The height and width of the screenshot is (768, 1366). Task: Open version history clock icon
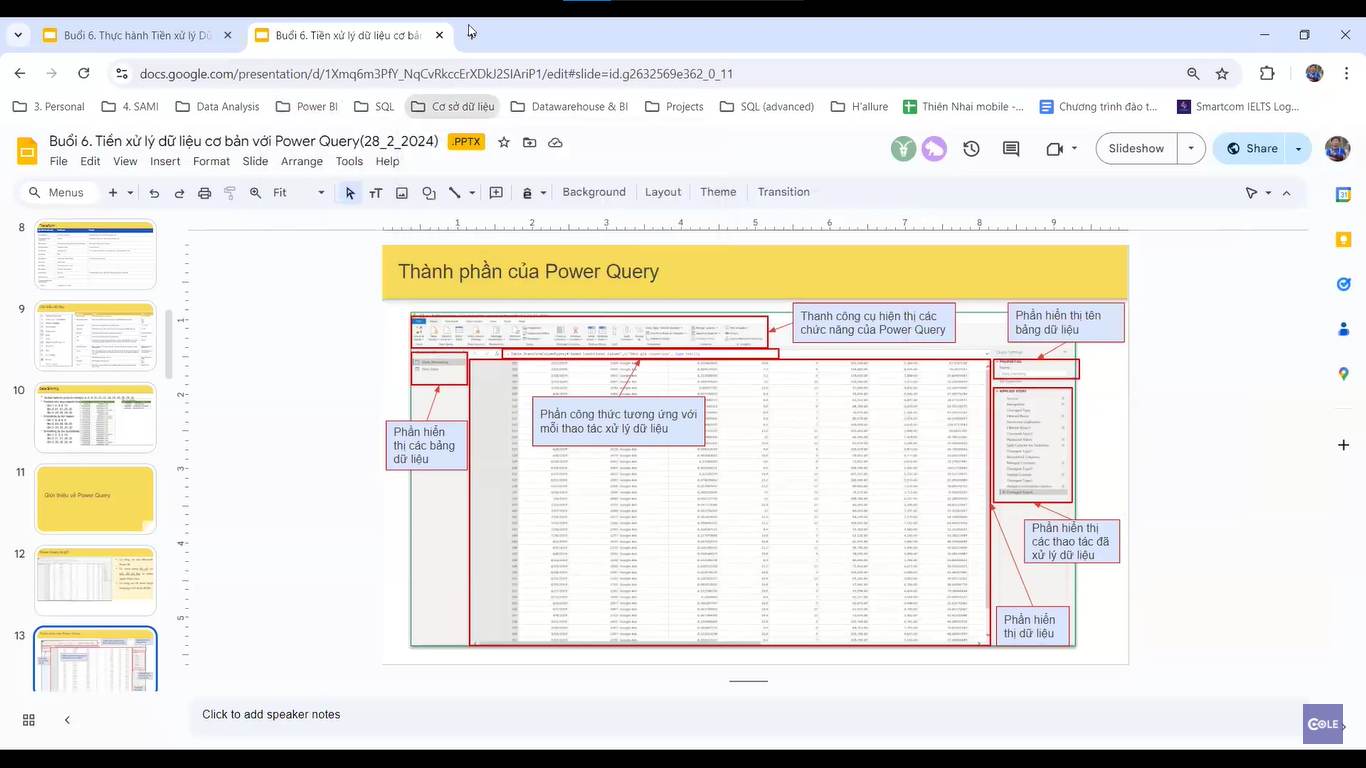(x=971, y=149)
